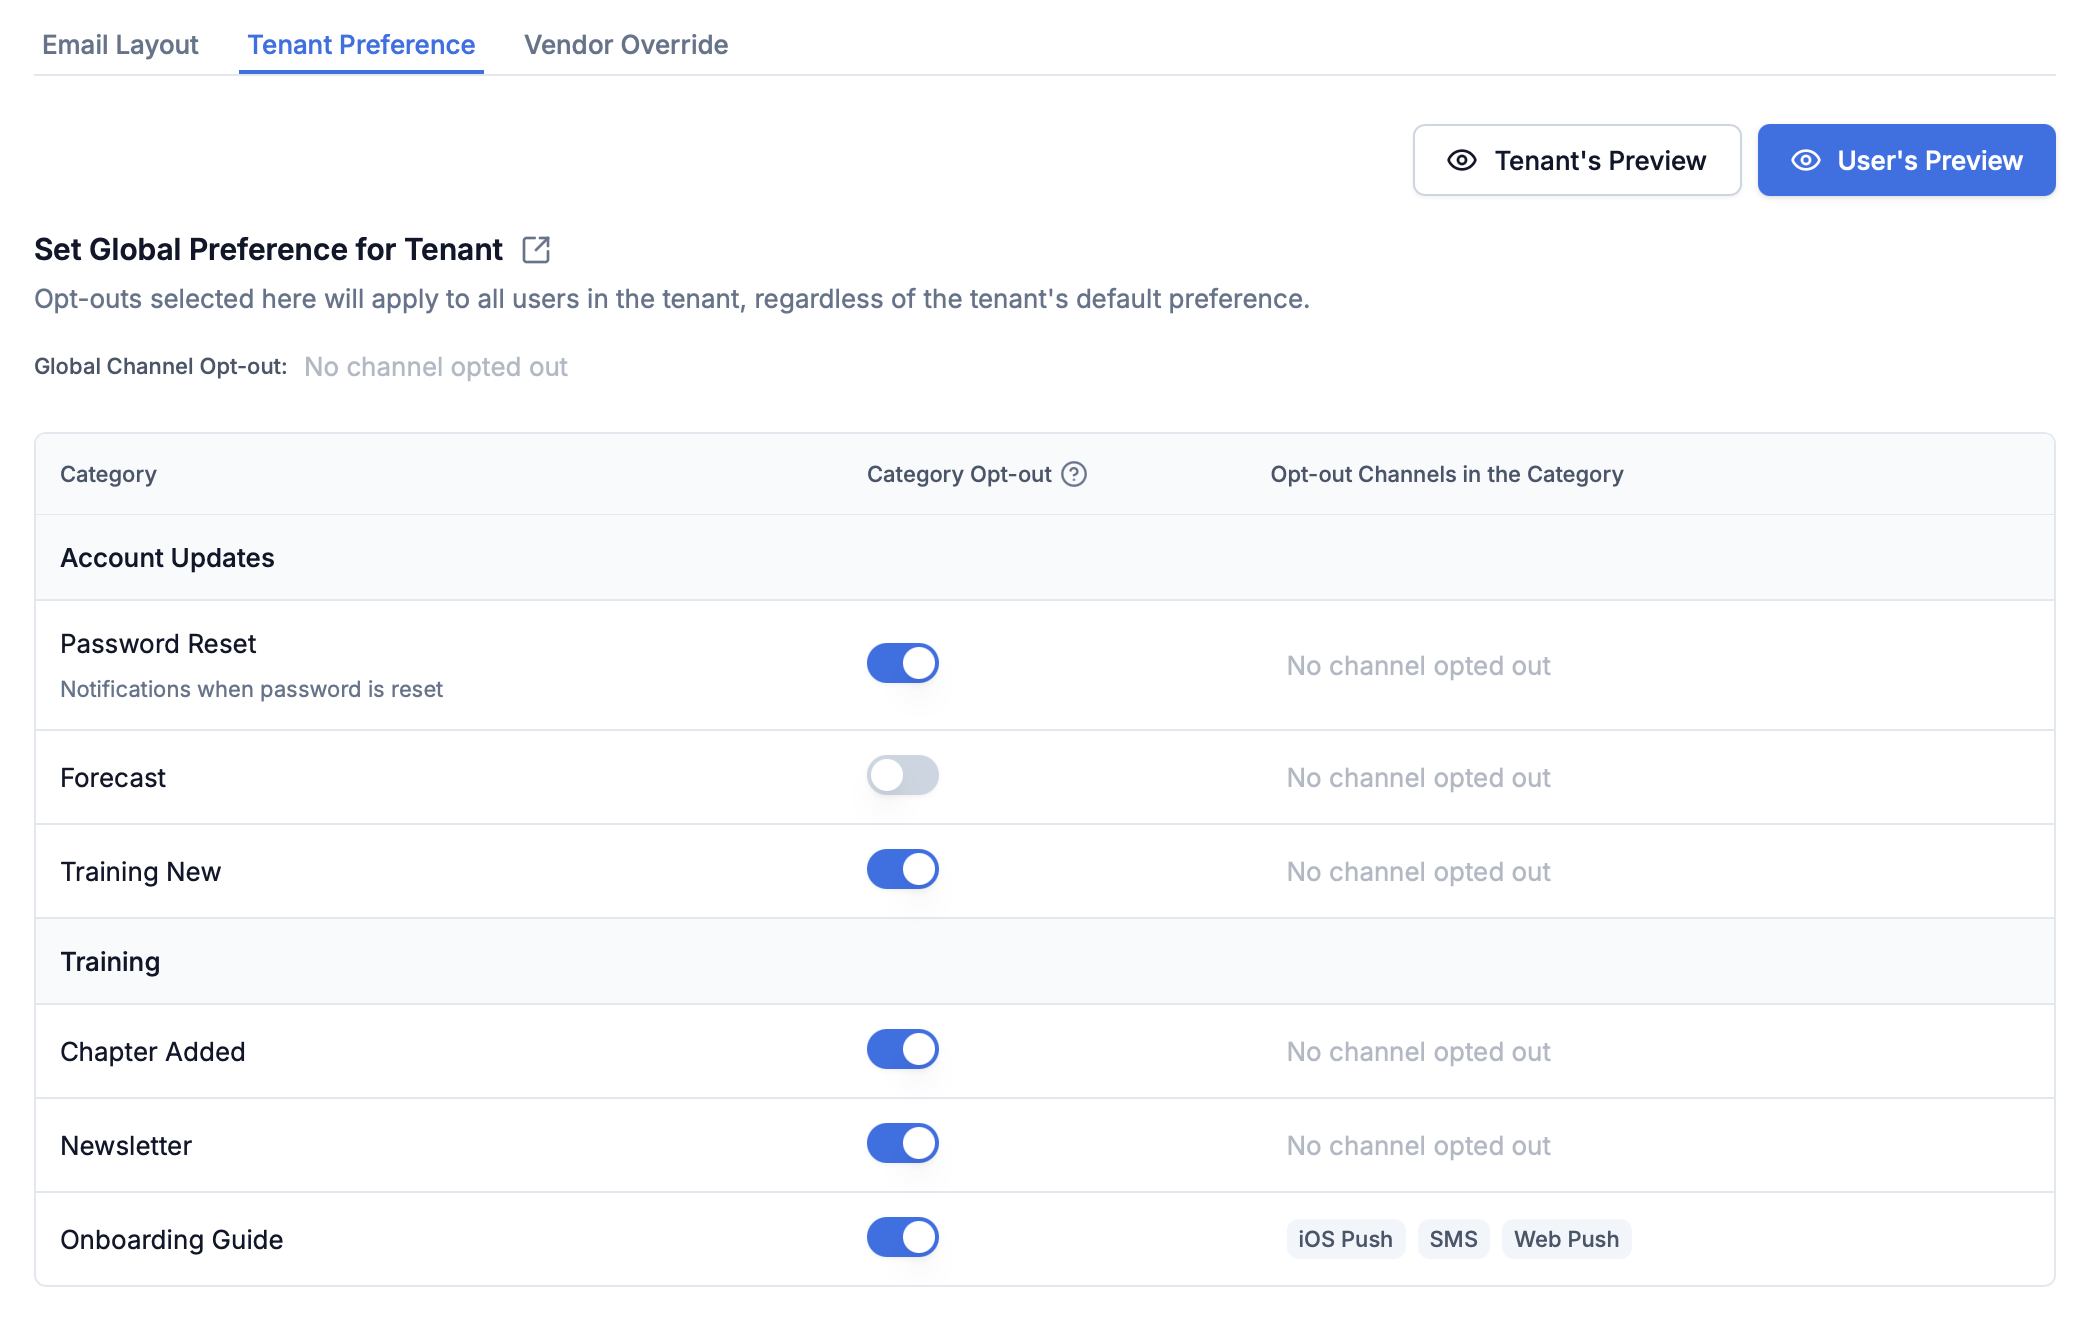The height and width of the screenshot is (1324, 2088).
Task: Click the SMS channel tag
Action: click(x=1453, y=1239)
